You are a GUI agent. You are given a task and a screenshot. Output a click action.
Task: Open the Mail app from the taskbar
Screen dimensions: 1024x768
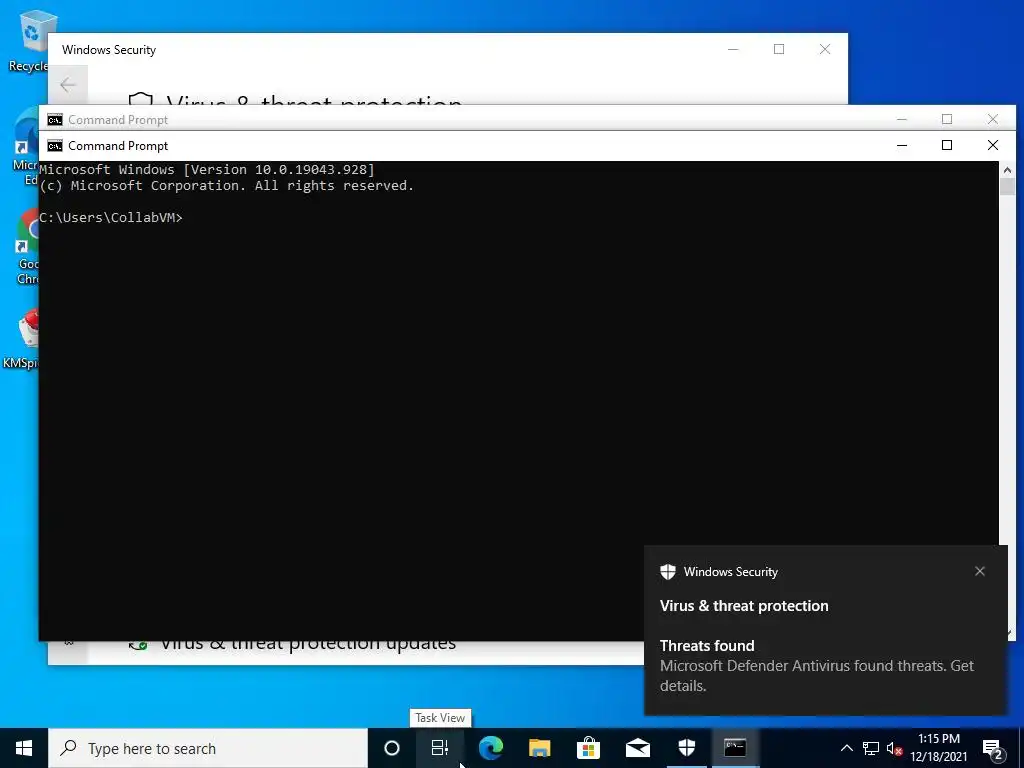point(637,748)
